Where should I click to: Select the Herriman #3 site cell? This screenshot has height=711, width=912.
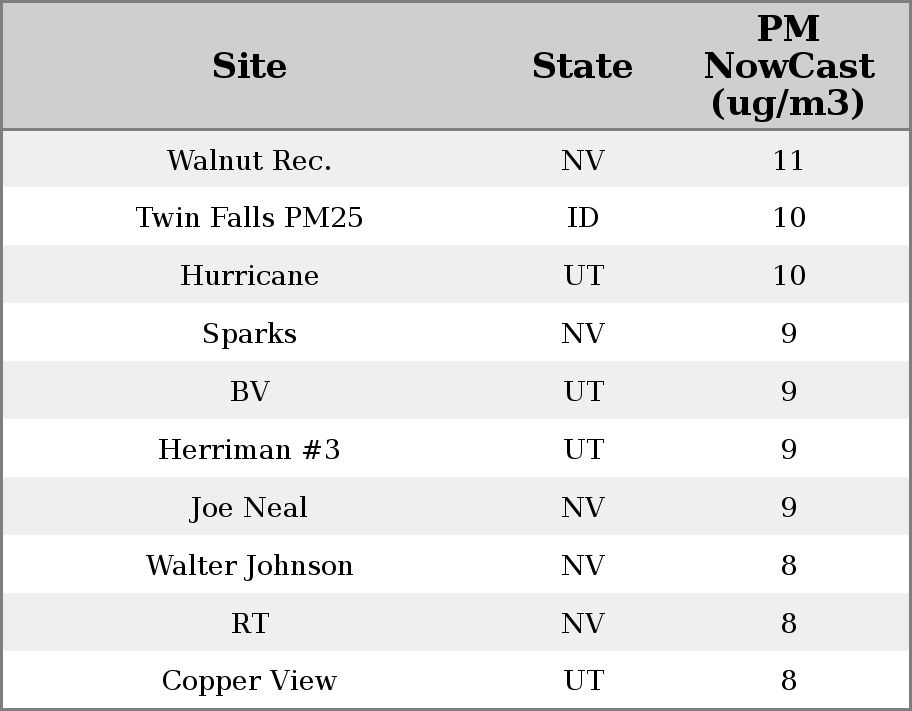[249, 450]
